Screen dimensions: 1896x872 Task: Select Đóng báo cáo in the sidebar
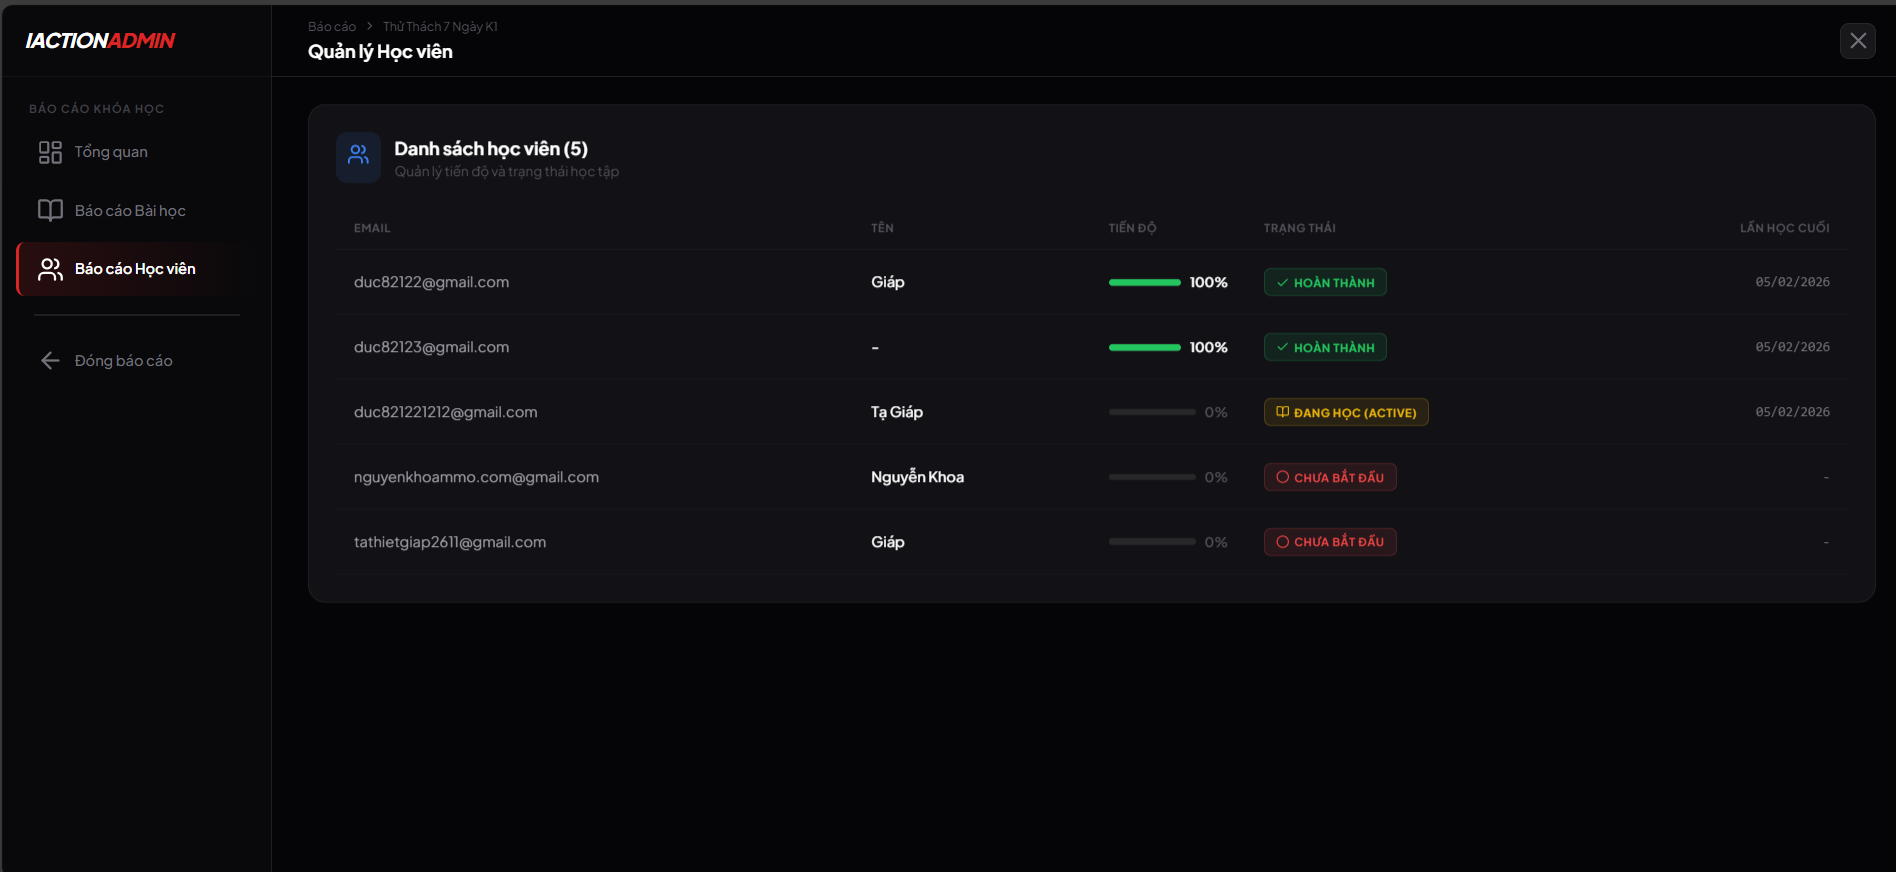[123, 361]
